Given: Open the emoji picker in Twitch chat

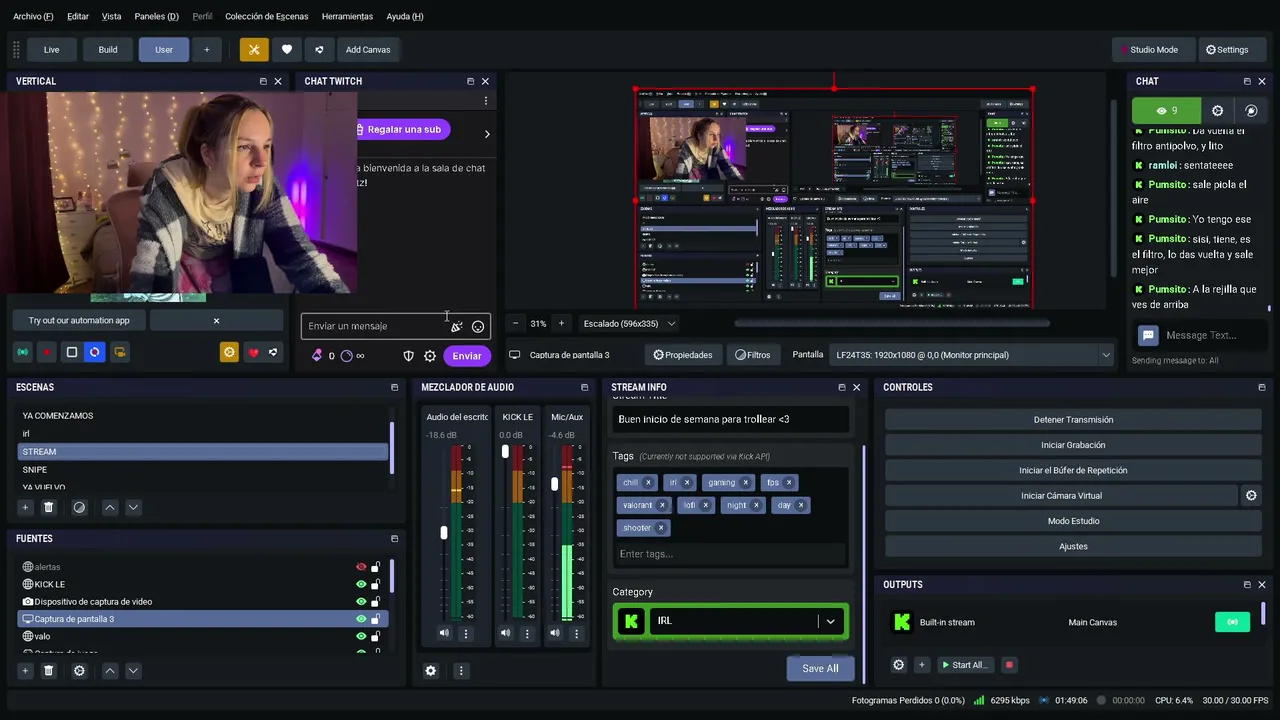Looking at the screenshot, I should pos(478,326).
